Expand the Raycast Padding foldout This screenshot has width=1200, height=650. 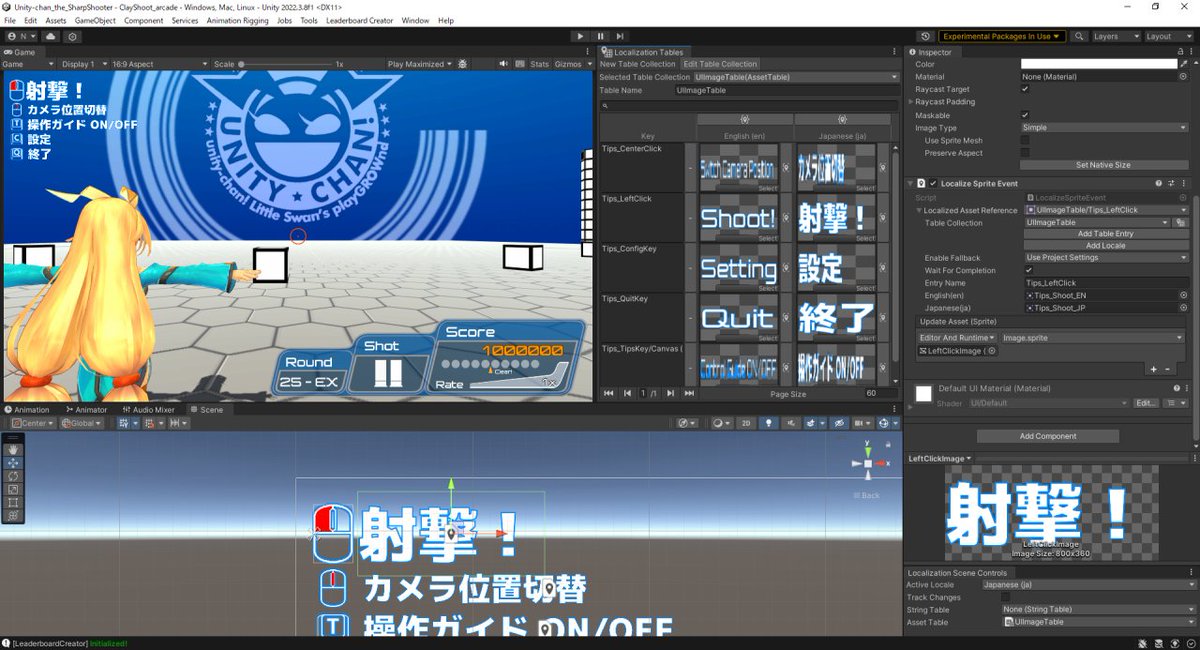pyautogui.click(x=912, y=102)
